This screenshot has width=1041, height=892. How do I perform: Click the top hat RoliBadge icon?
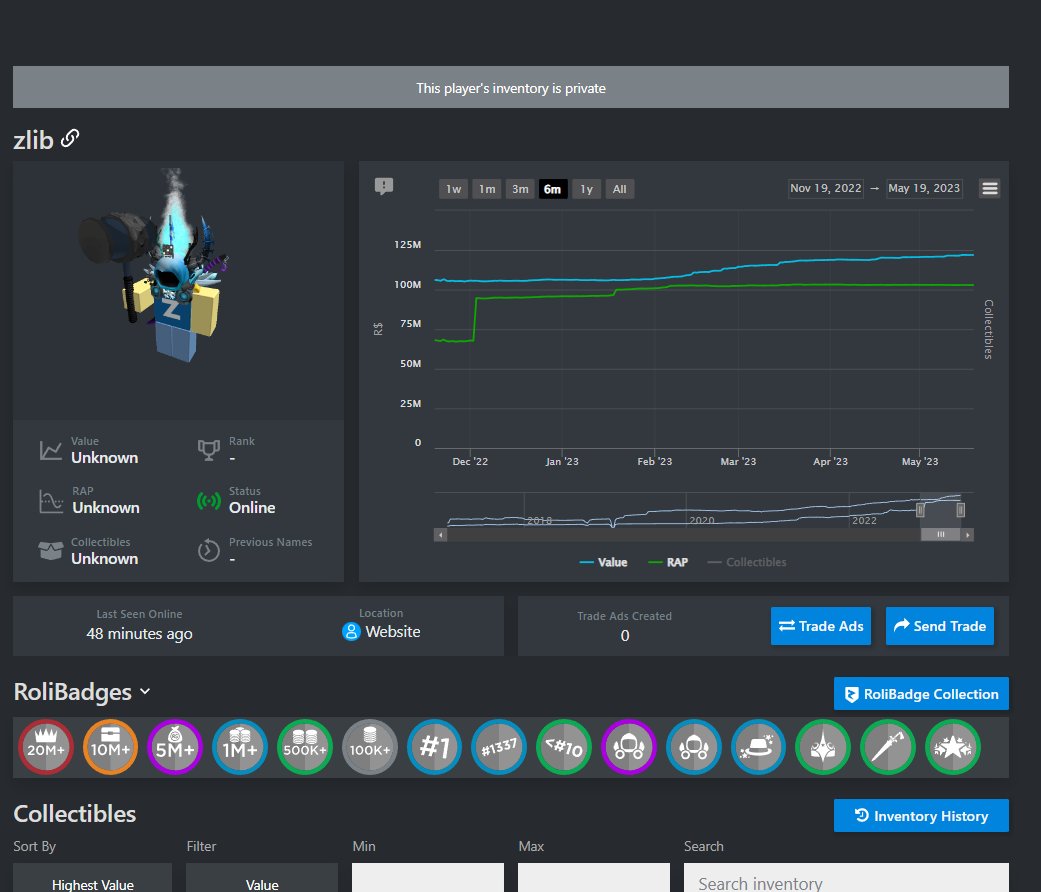tap(758, 747)
